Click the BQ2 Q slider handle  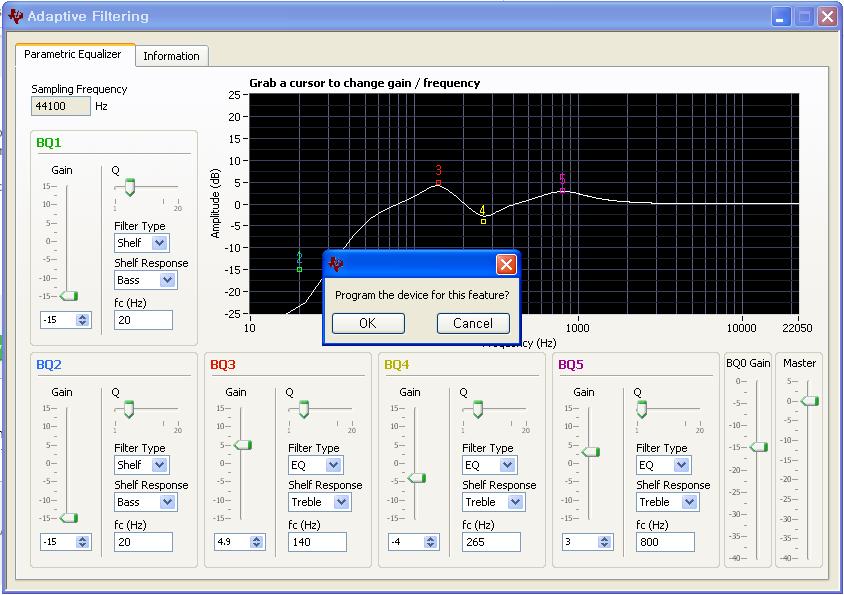pos(129,409)
